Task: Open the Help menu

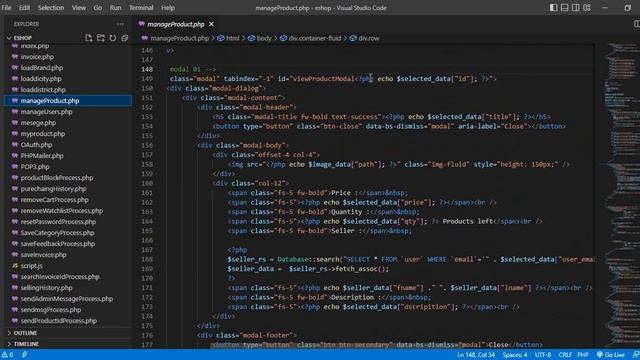Action: click(x=168, y=8)
